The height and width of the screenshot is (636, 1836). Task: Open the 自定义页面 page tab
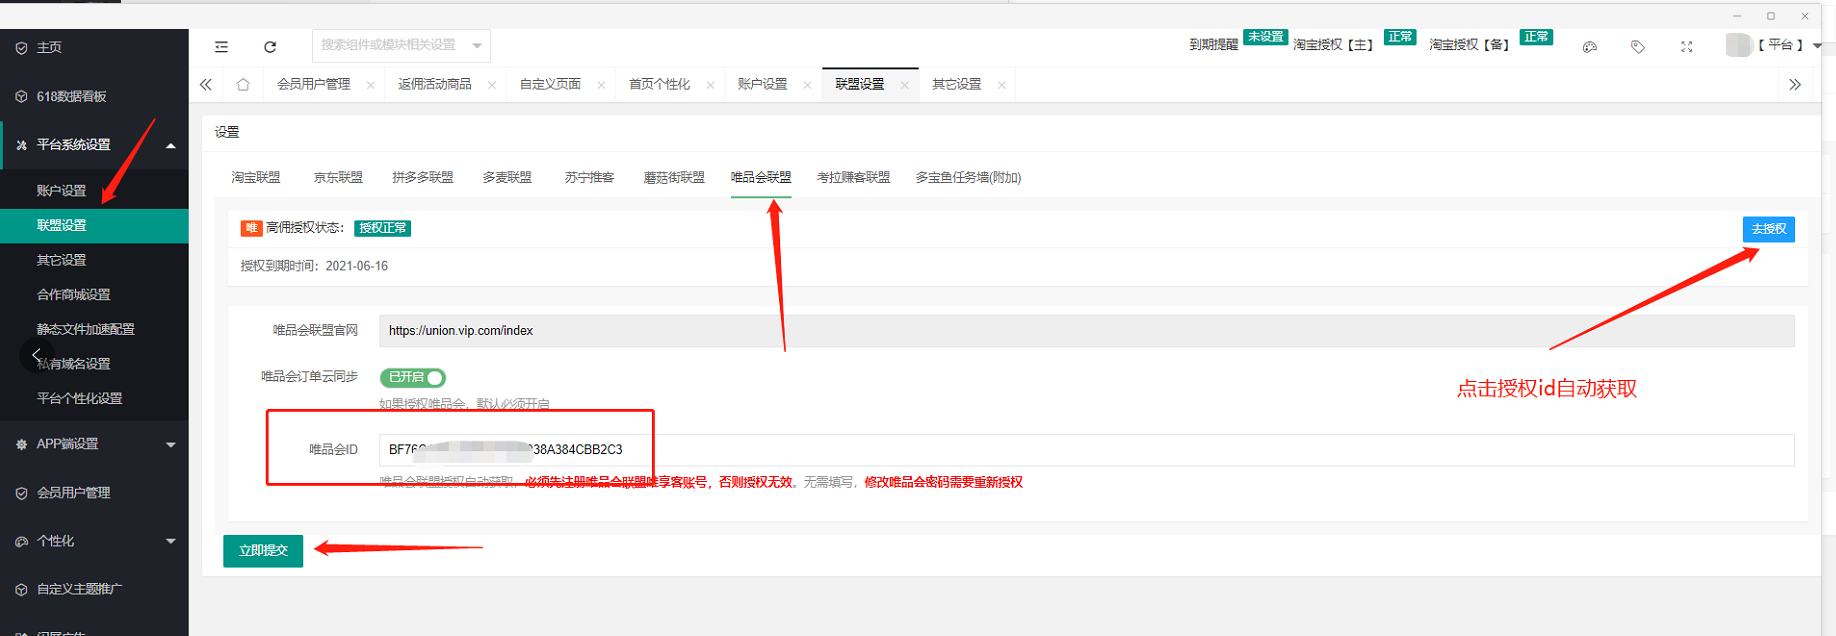pos(550,84)
